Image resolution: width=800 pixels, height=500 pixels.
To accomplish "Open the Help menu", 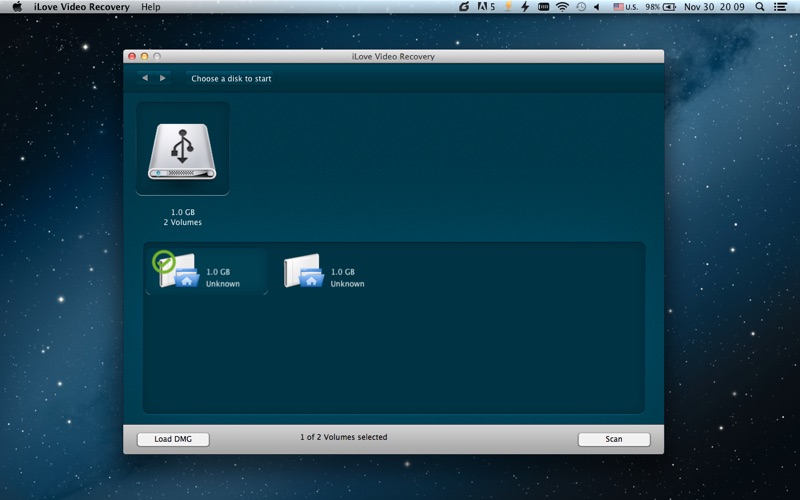I will [x=151, y=7].
